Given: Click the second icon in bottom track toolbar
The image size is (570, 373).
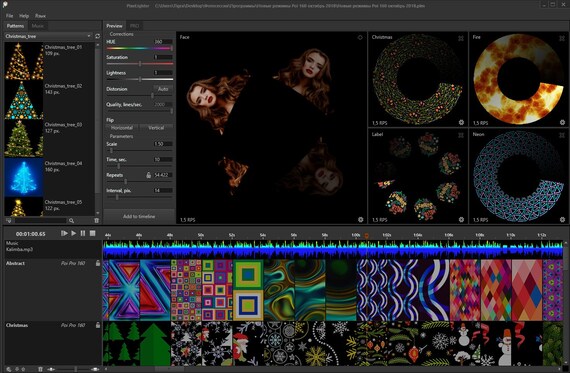Looking at the screenshot, I should pos(17,369).
